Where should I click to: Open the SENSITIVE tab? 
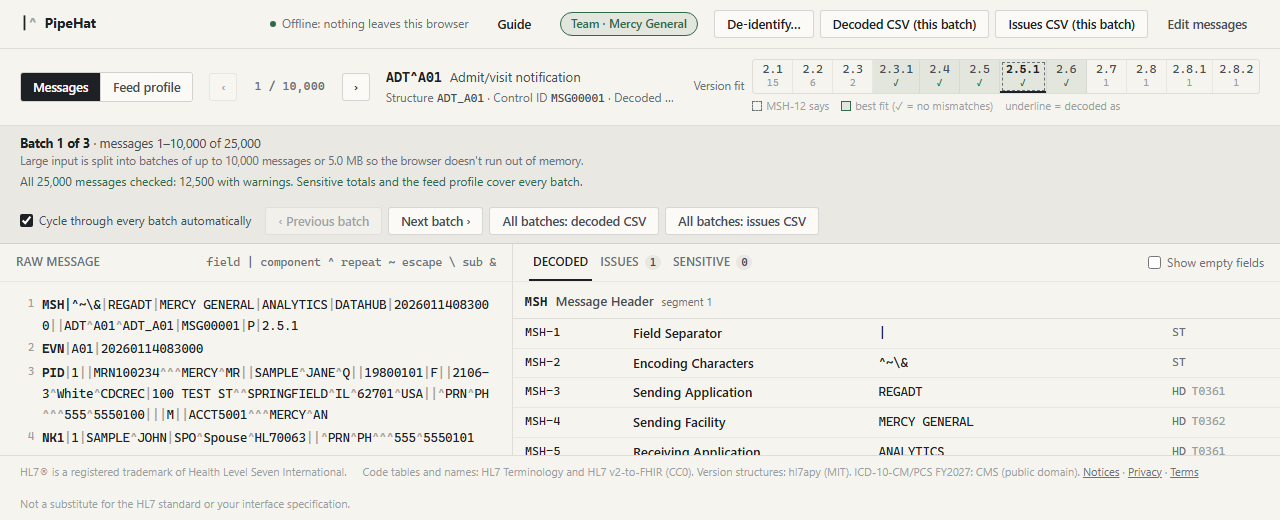click(712, 262)
